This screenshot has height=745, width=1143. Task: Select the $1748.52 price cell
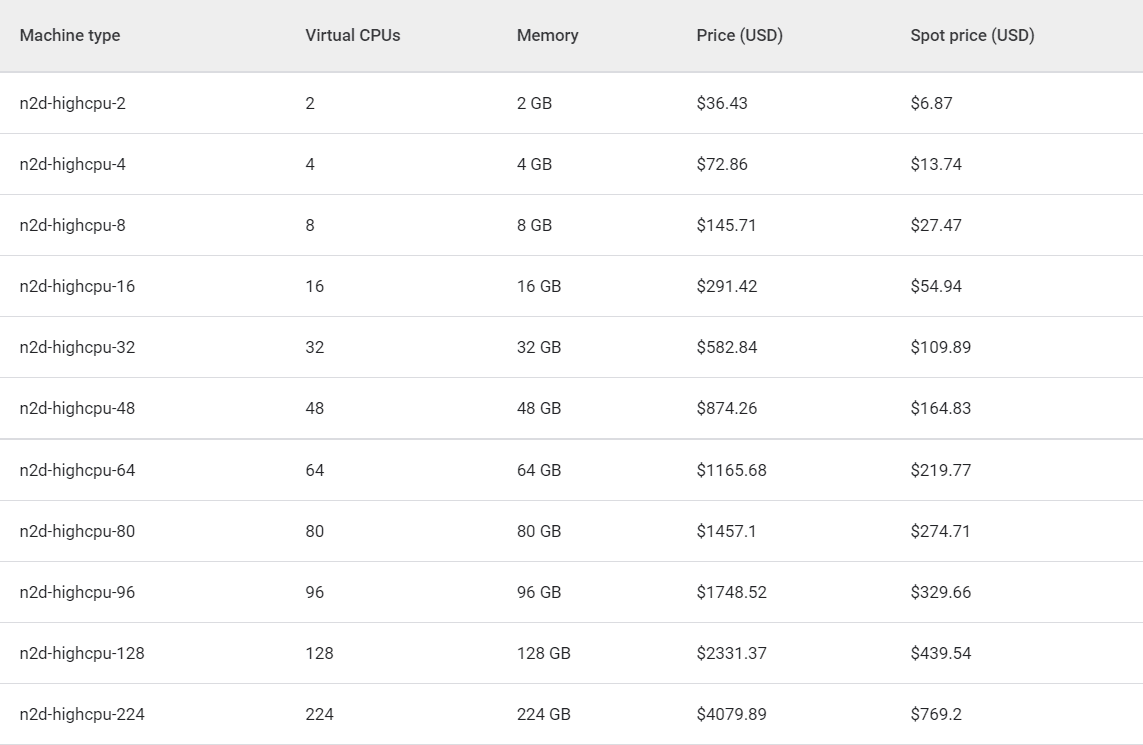[x=731, y=593]
